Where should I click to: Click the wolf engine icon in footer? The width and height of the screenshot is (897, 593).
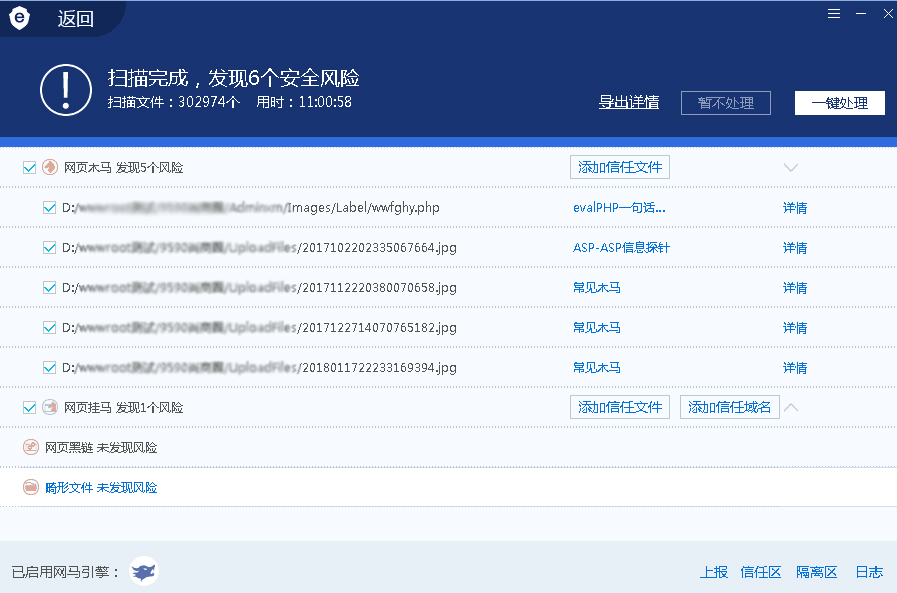coord(145,571)
